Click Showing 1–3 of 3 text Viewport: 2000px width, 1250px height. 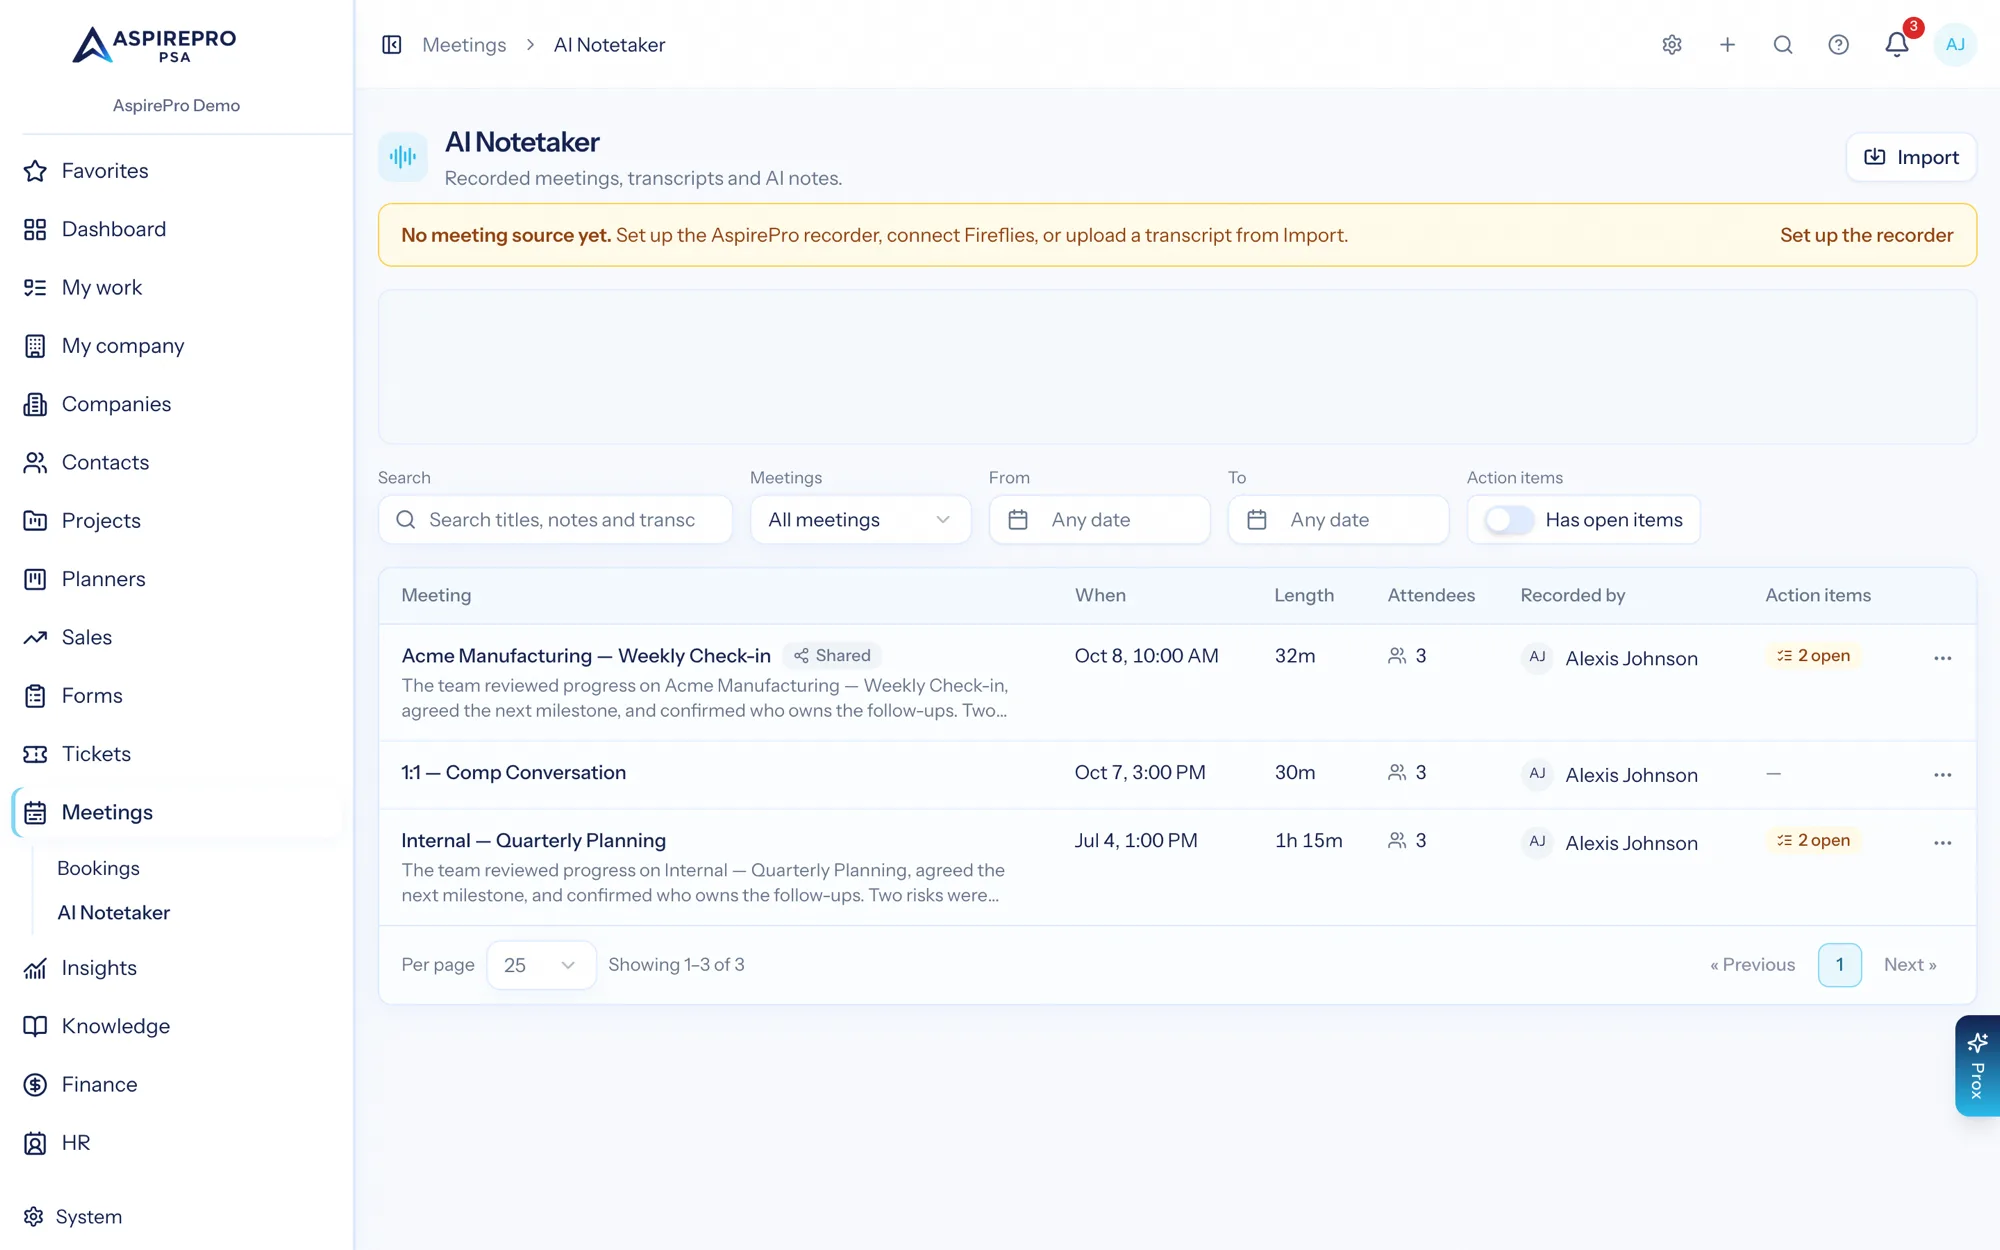pos(676,965)
